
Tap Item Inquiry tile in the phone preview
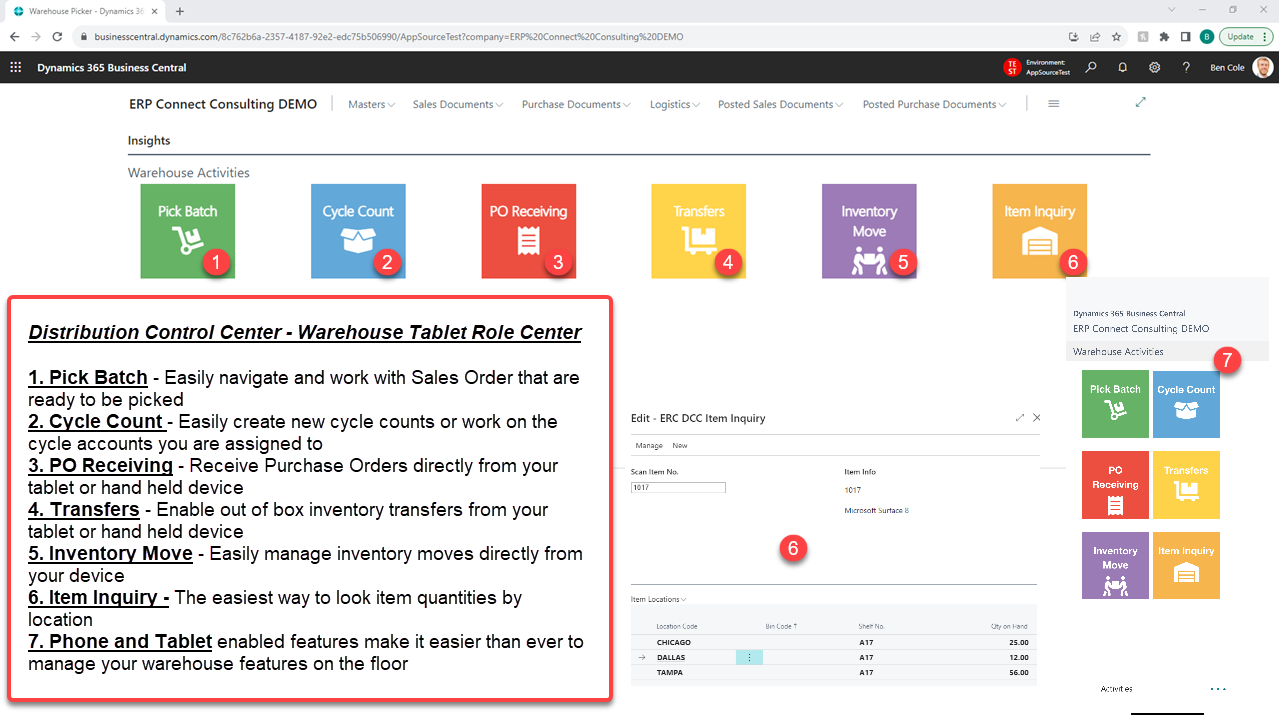point(1186,566)
